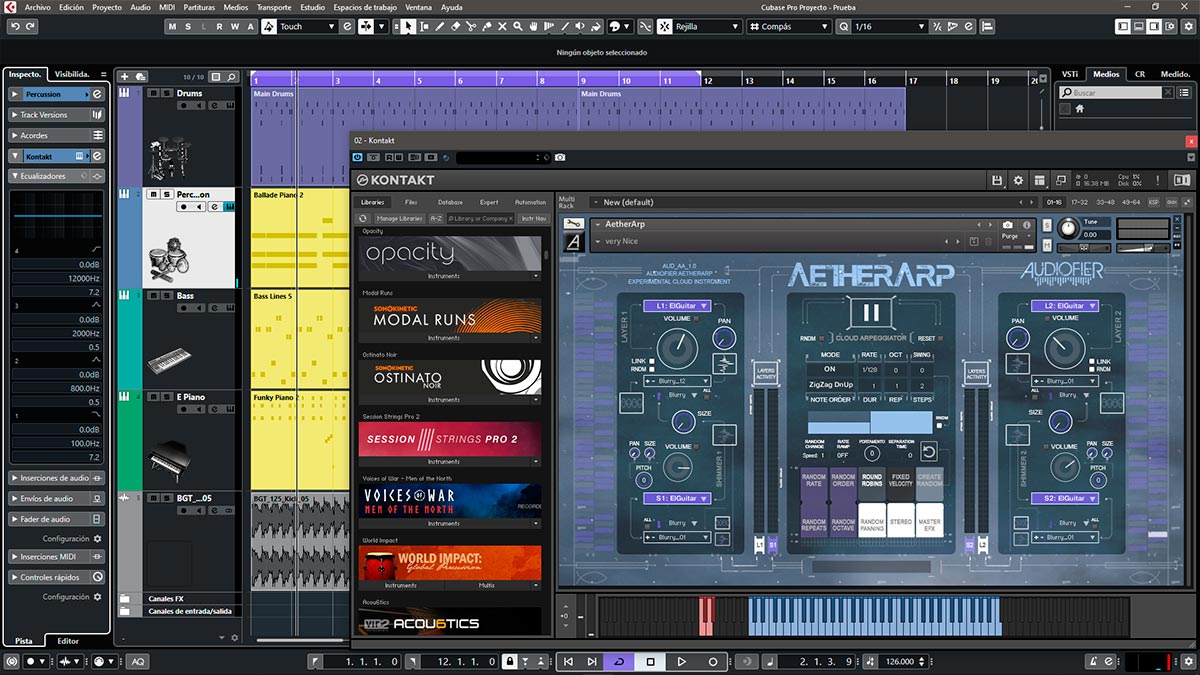Open the S1: ElGuitar shimmer dropdown

point(677,497)
